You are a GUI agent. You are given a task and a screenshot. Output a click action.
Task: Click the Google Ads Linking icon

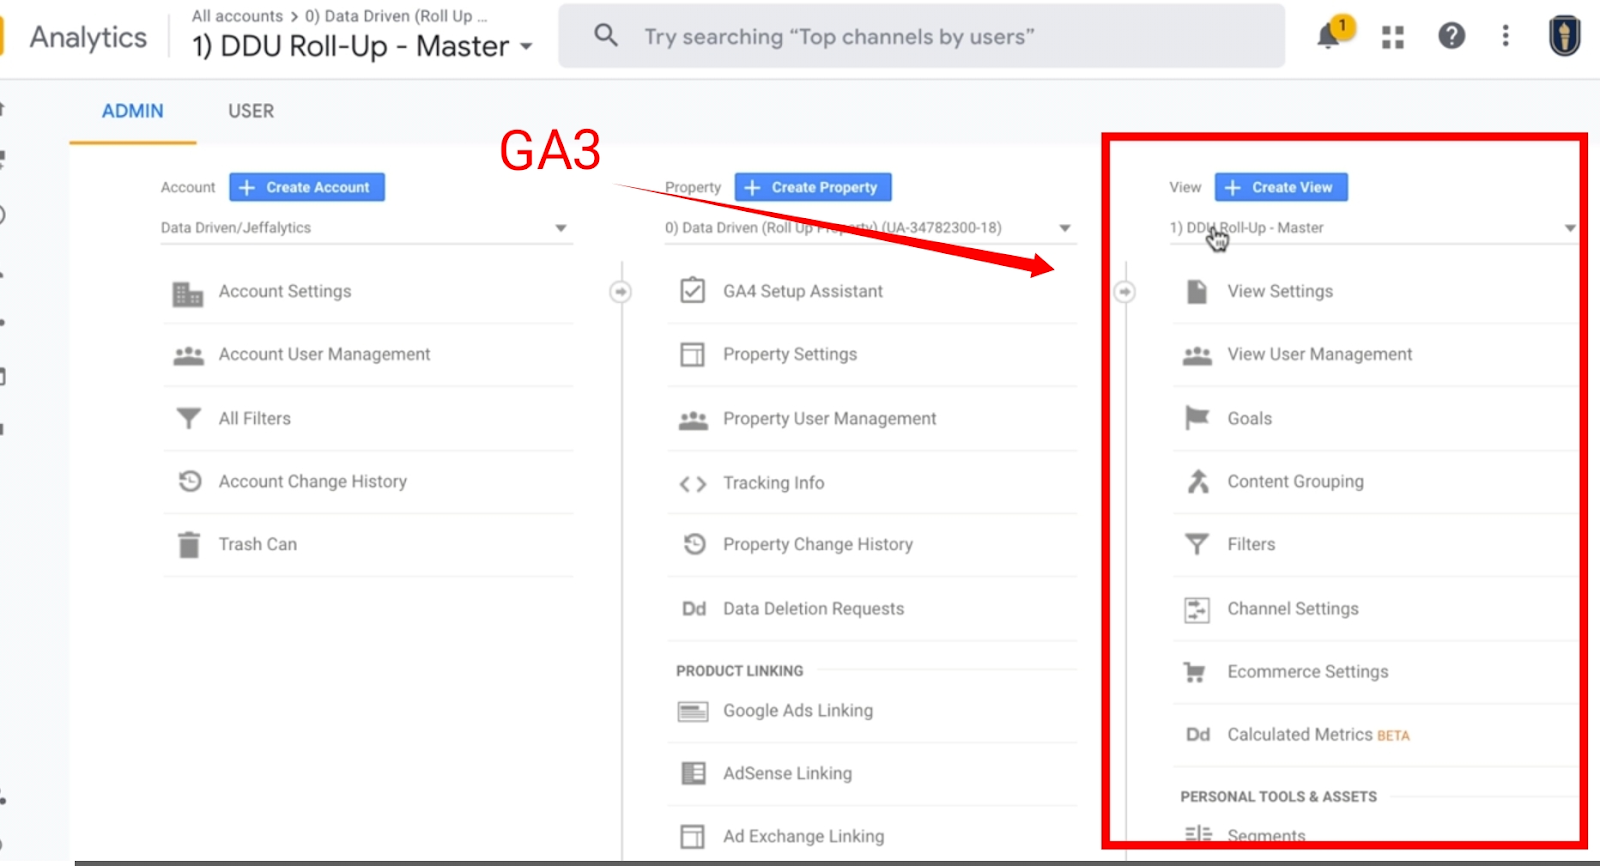click(x=693, y=711)
